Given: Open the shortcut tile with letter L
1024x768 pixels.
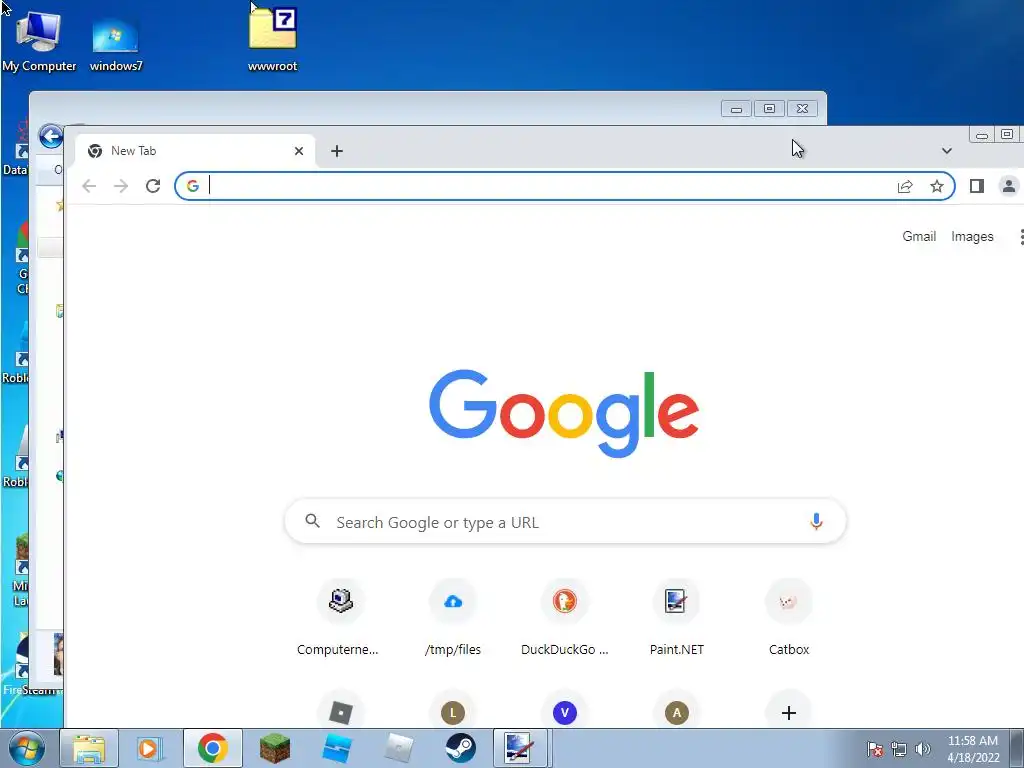Looking at the screenshot, I should click(x=453, y=712).
